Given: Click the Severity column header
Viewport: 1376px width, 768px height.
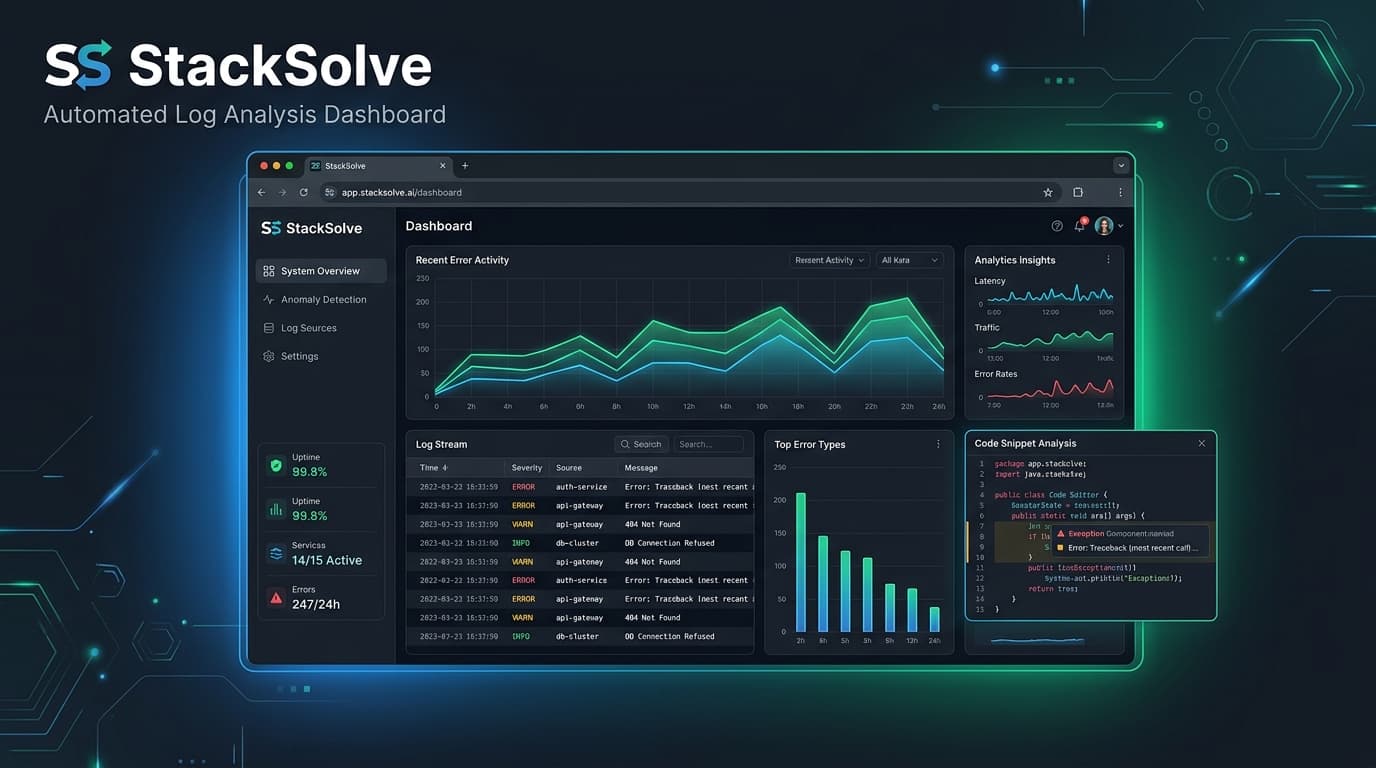Looking at the screenshot, I should pos(527,468).
